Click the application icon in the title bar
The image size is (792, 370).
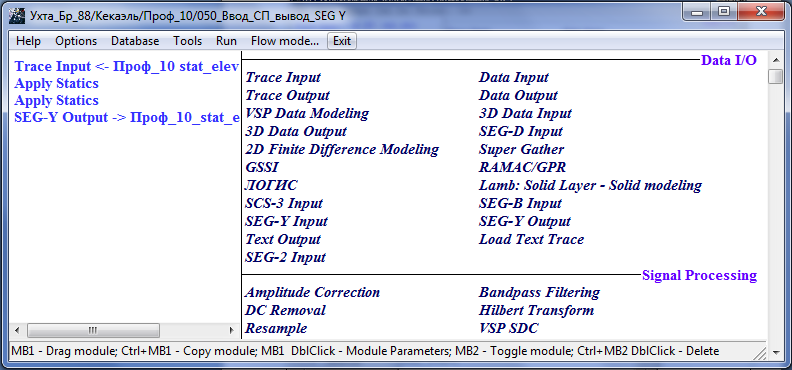point(17,16)
